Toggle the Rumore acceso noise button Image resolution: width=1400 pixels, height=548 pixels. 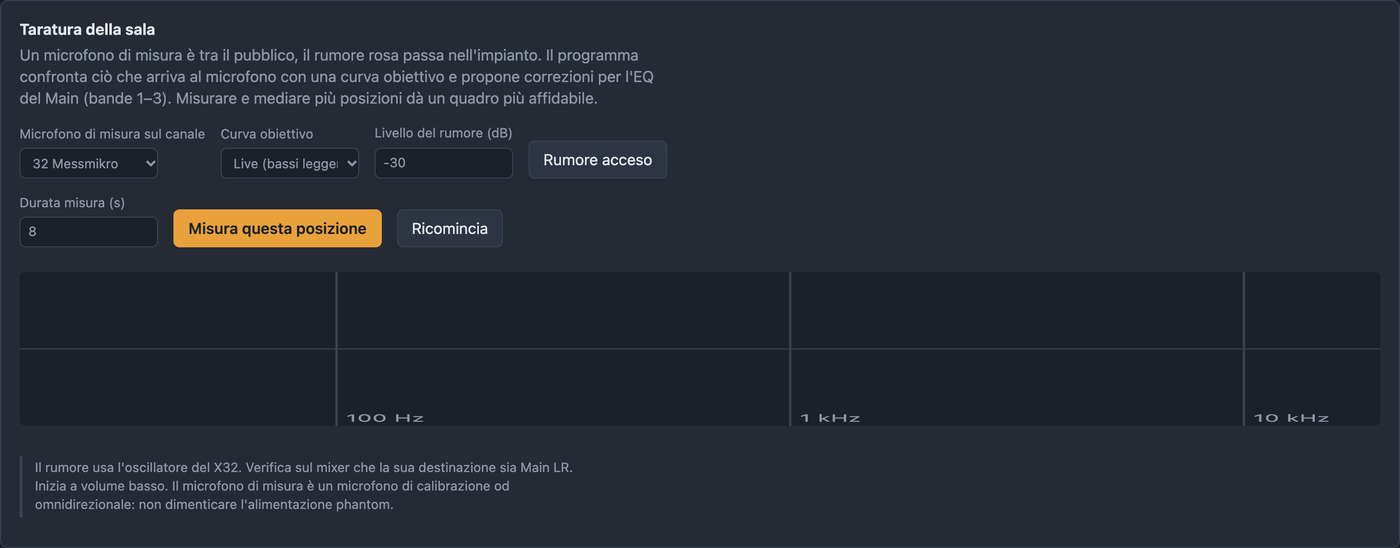point(597,160)
